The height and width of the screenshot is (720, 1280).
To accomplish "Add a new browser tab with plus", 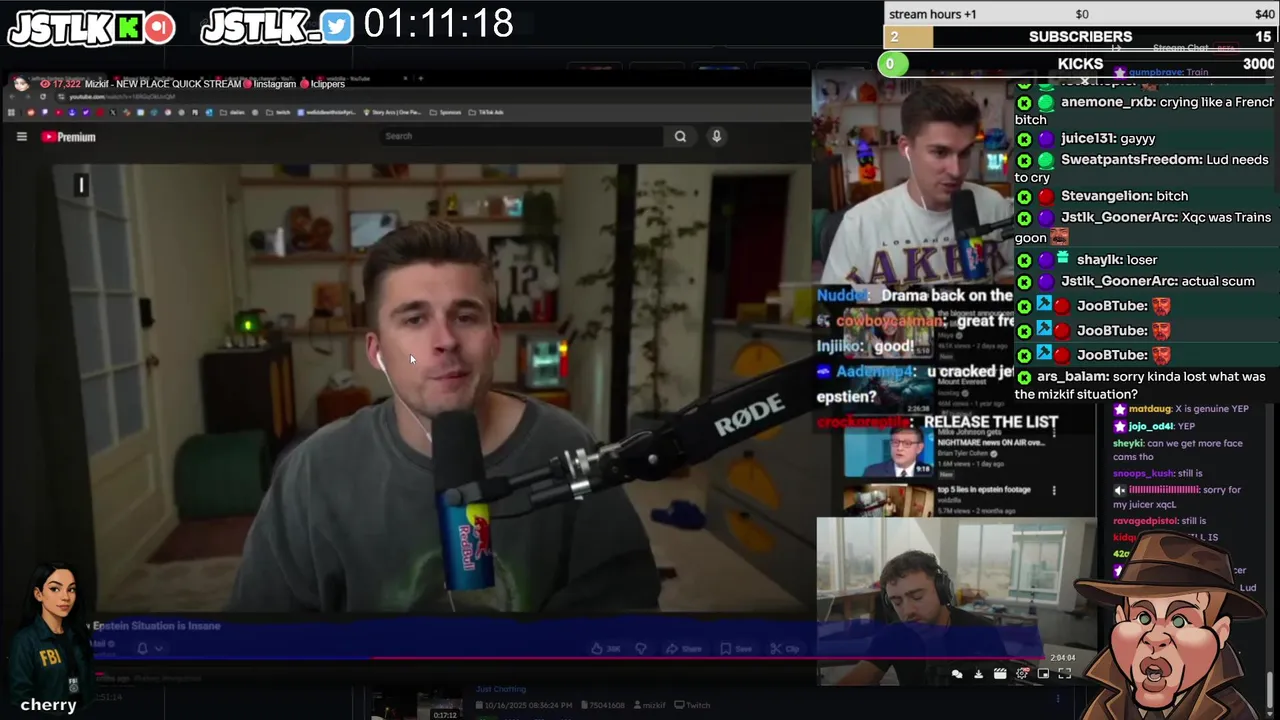I will [420, 78].
